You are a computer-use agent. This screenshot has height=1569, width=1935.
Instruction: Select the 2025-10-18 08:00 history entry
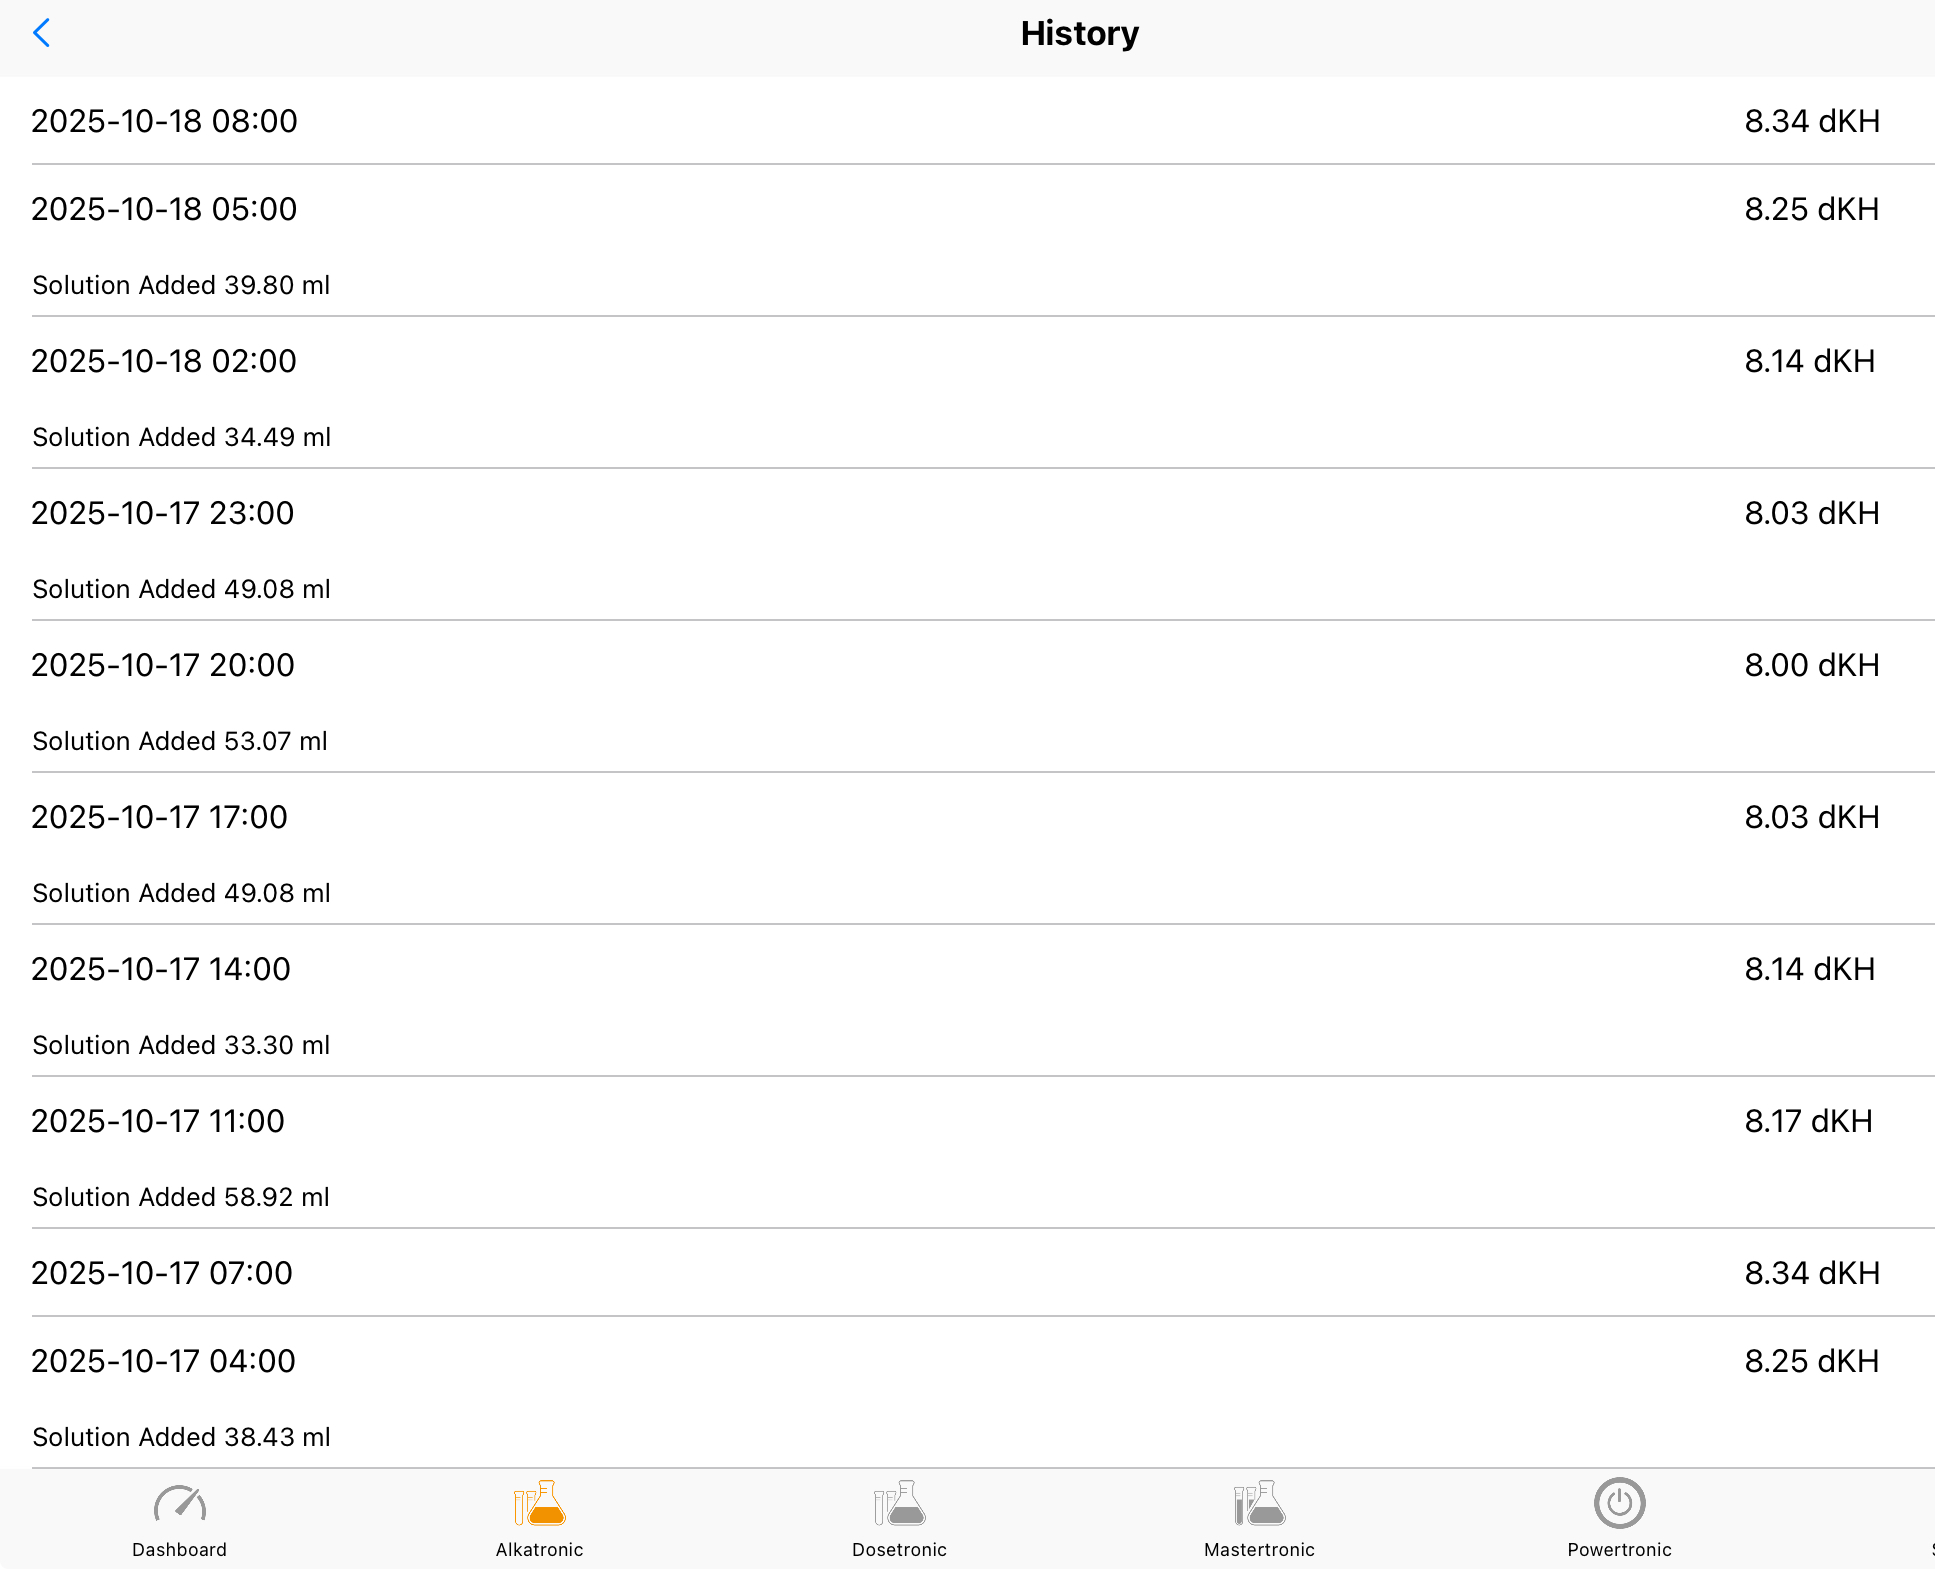(x=165, y=121)
